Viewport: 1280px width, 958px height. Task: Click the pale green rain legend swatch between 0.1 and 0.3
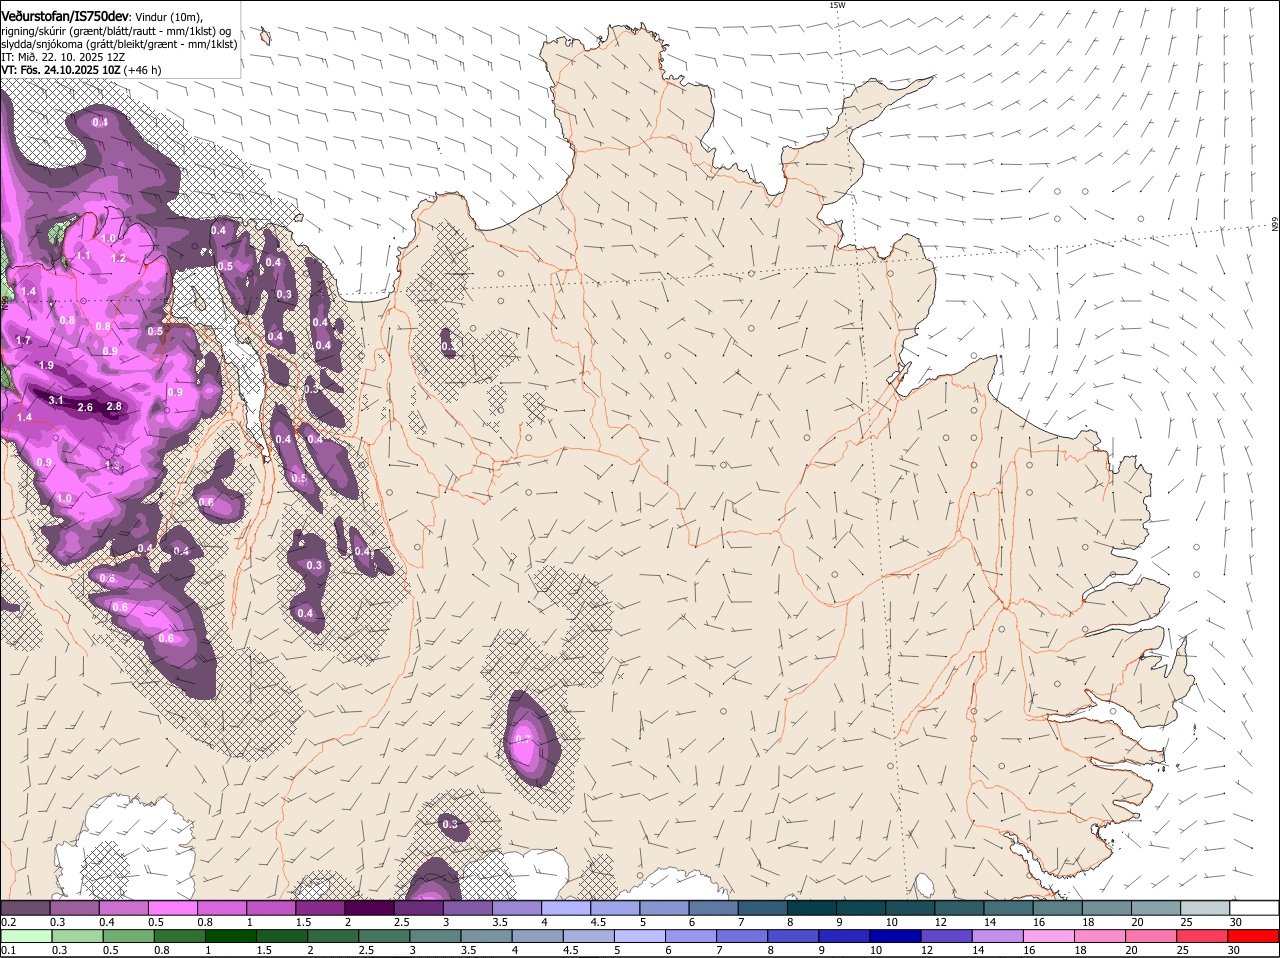(26, 936)
